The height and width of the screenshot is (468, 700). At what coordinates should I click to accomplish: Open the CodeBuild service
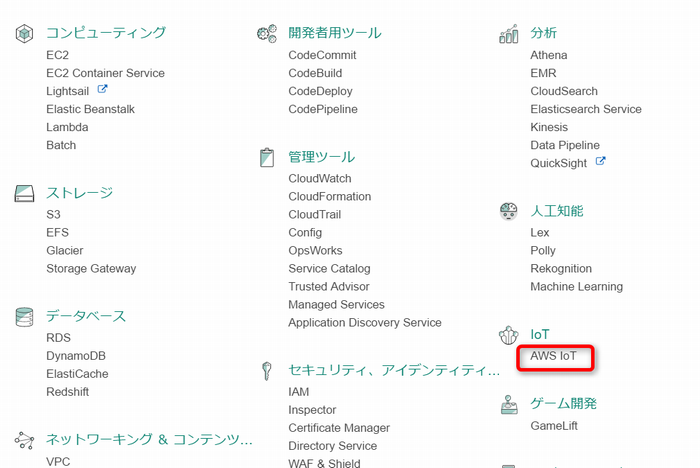tap(315, 73)
